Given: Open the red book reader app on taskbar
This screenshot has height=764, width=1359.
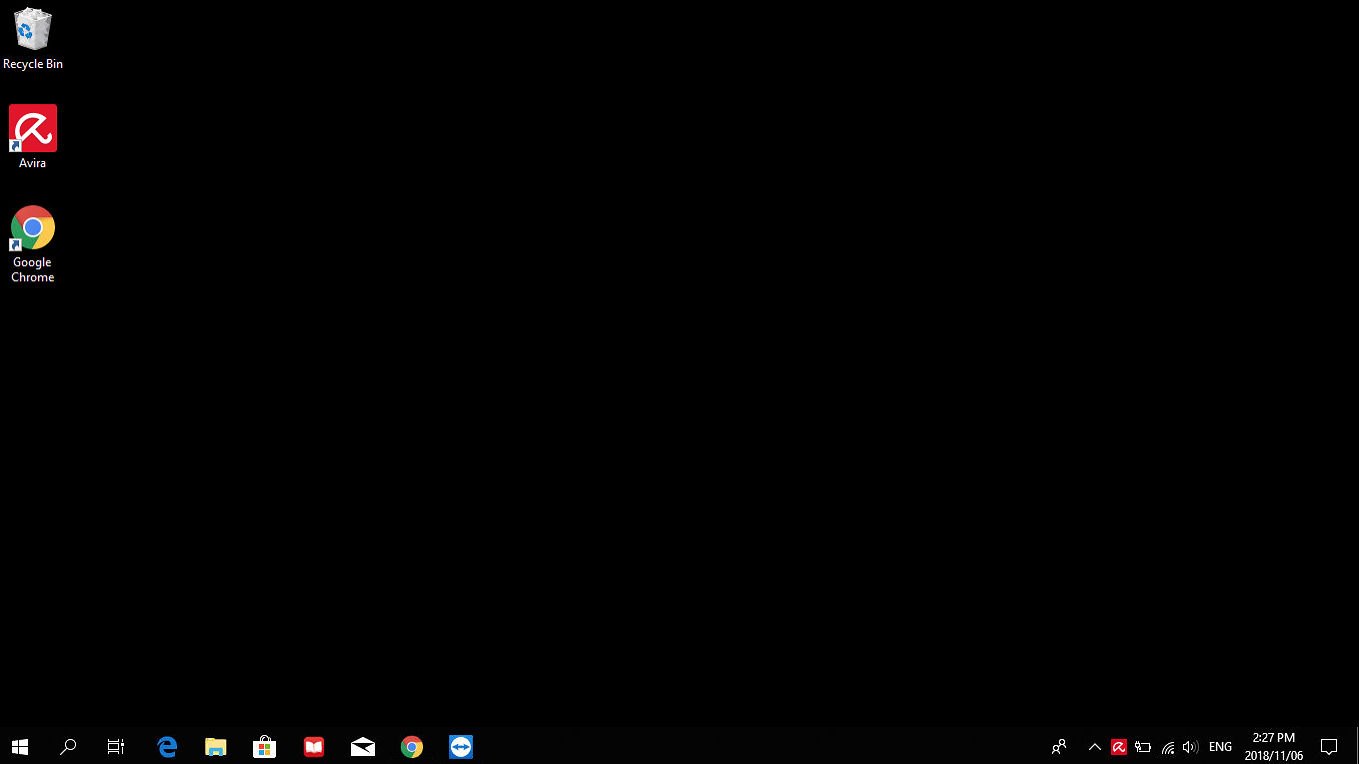Looking at the screenshot, I should pyautogui.click(x=314, y=746).
